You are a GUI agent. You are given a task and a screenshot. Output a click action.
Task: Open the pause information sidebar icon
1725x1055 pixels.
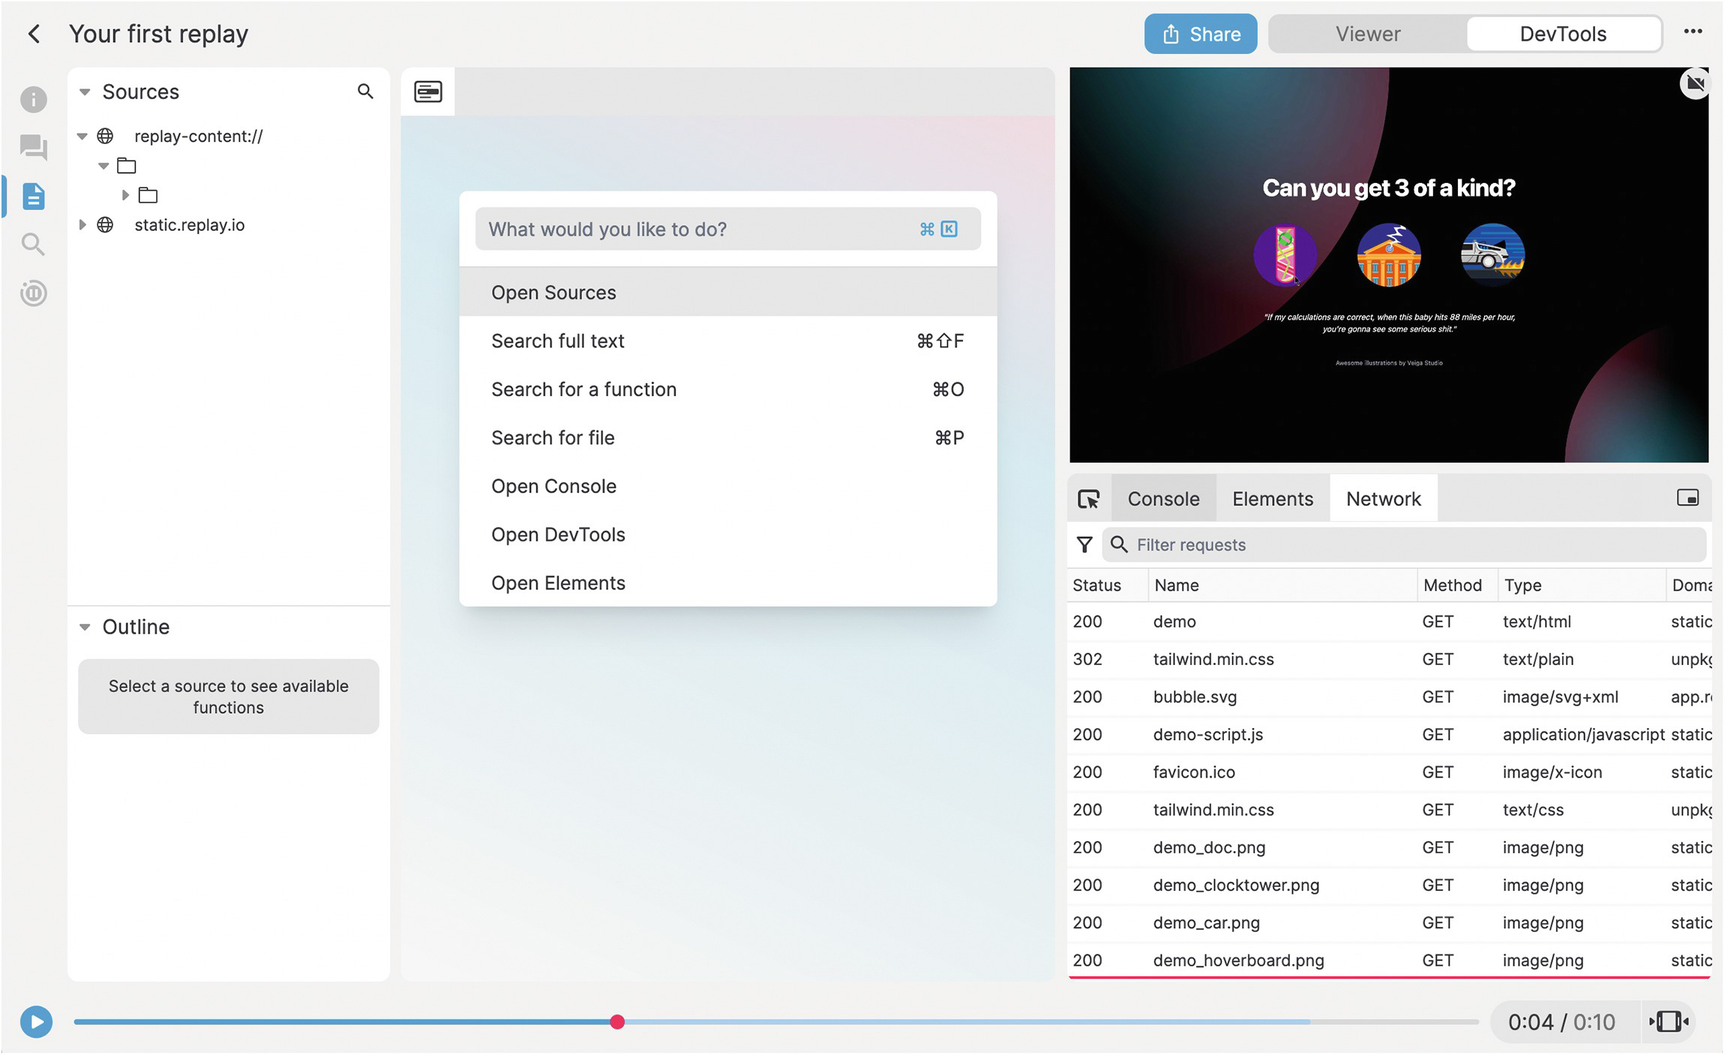point(34,293)
